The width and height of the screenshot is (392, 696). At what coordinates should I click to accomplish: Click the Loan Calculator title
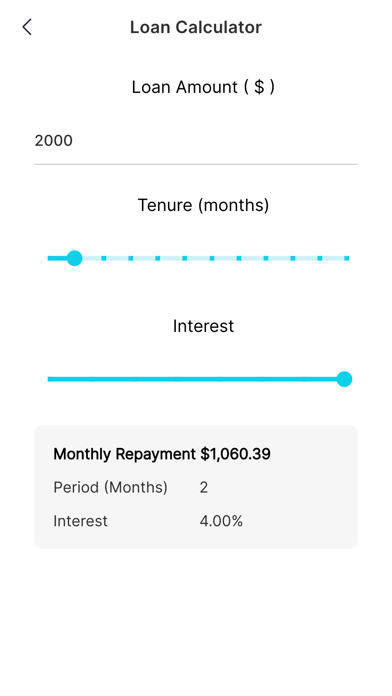(x=196, y=27)
